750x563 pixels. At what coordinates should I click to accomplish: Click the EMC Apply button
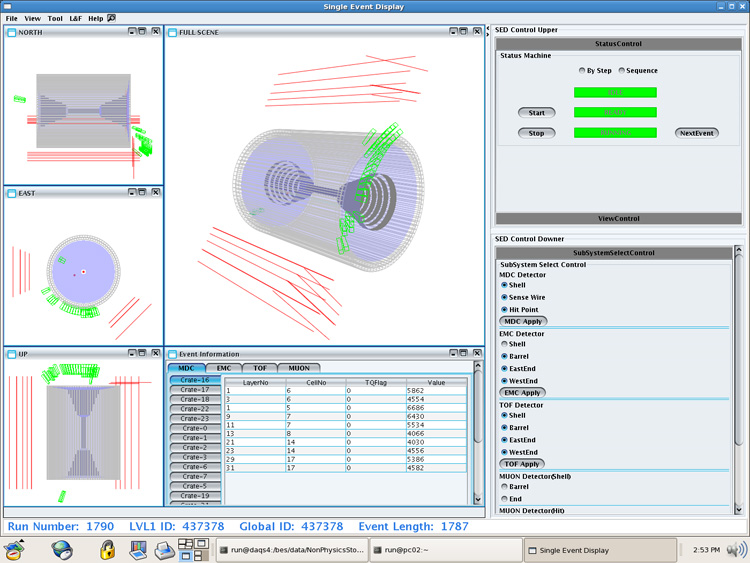[524, 393]
